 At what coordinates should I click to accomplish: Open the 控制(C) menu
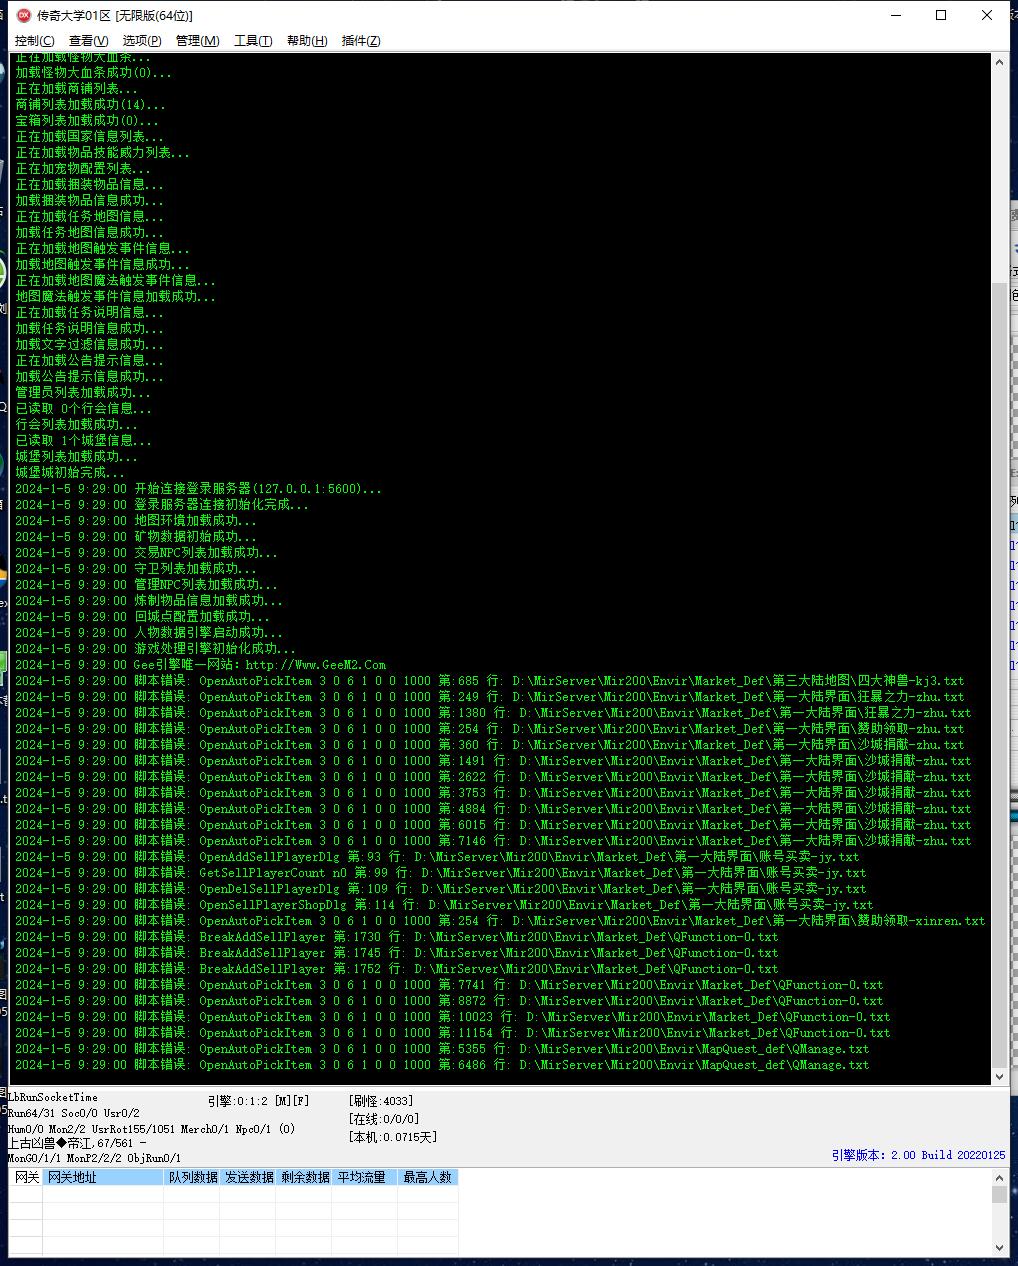click(35, 40)
